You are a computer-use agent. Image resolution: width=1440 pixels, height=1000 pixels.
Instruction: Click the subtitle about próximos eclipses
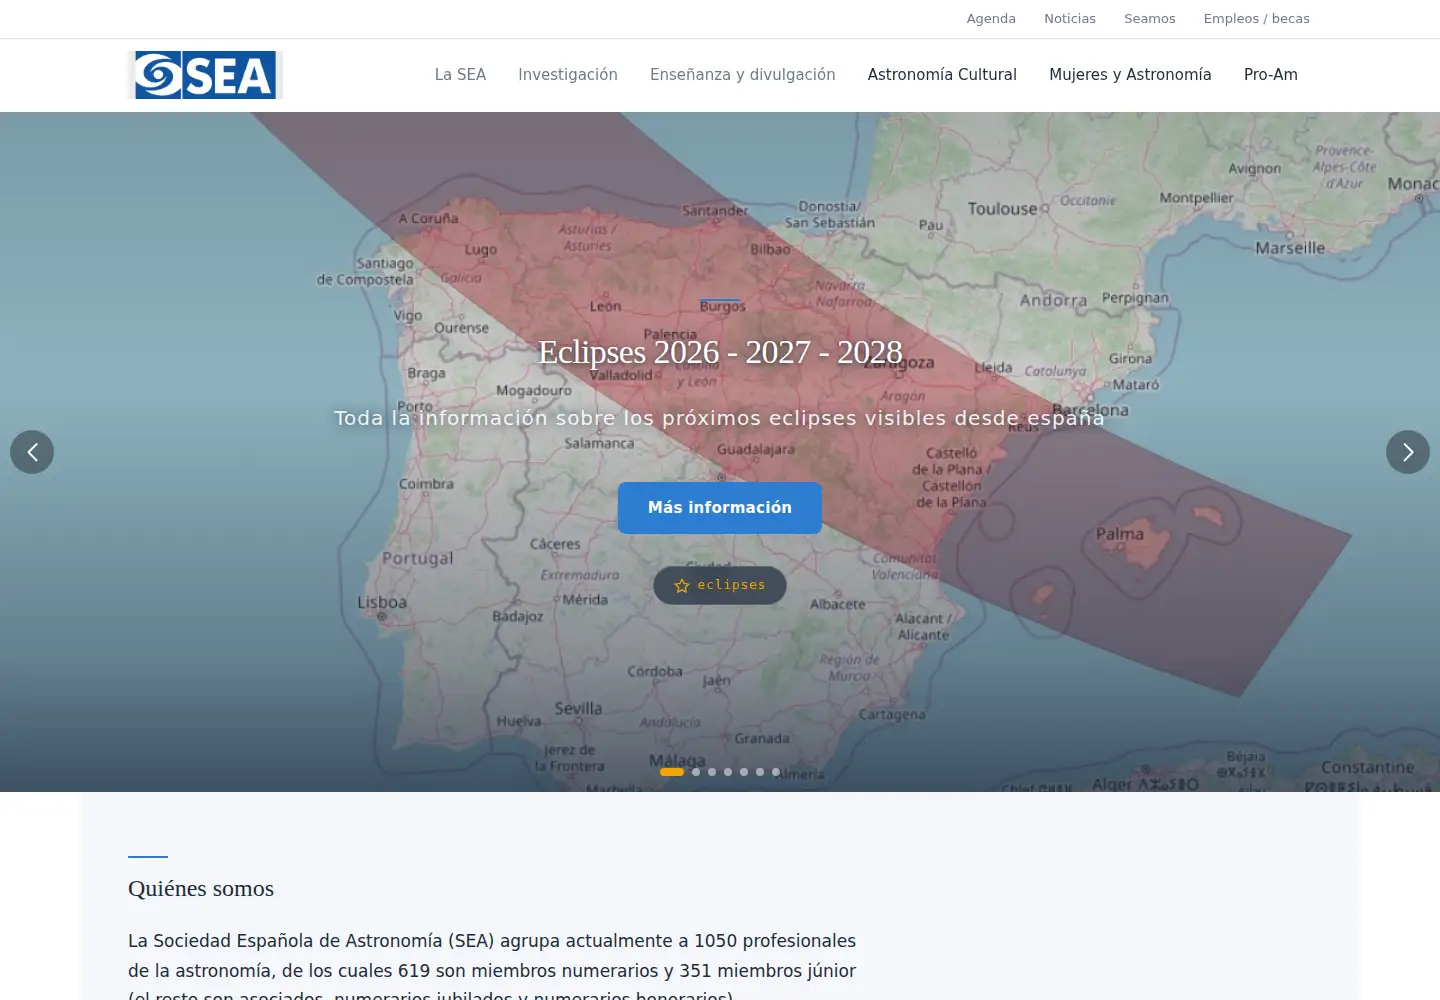[720, 418]
